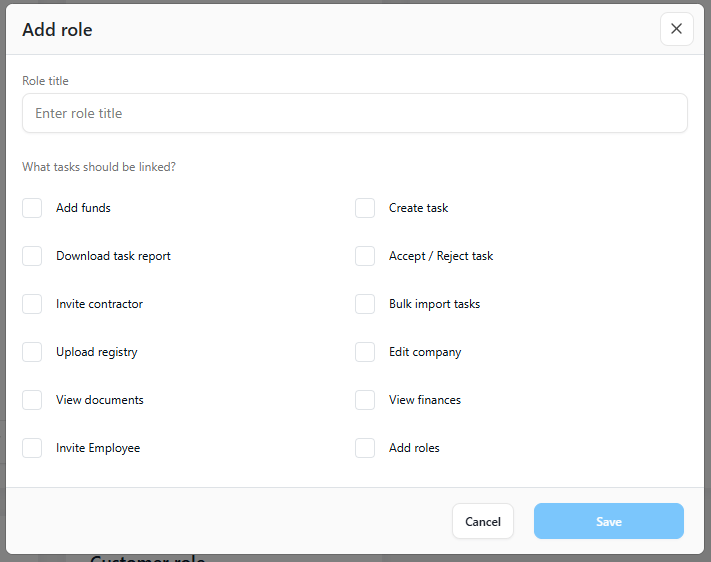Click the 'Bulk import tasks' label text
711x562 pixels.
pos(434,304)
